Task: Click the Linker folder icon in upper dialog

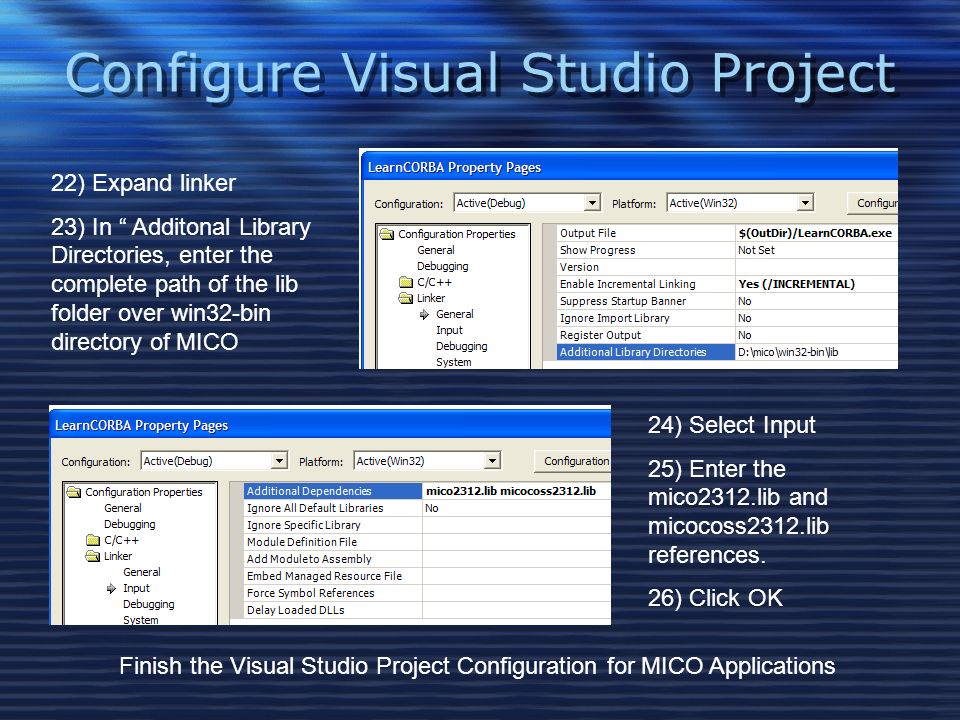Action: [406, 298]
